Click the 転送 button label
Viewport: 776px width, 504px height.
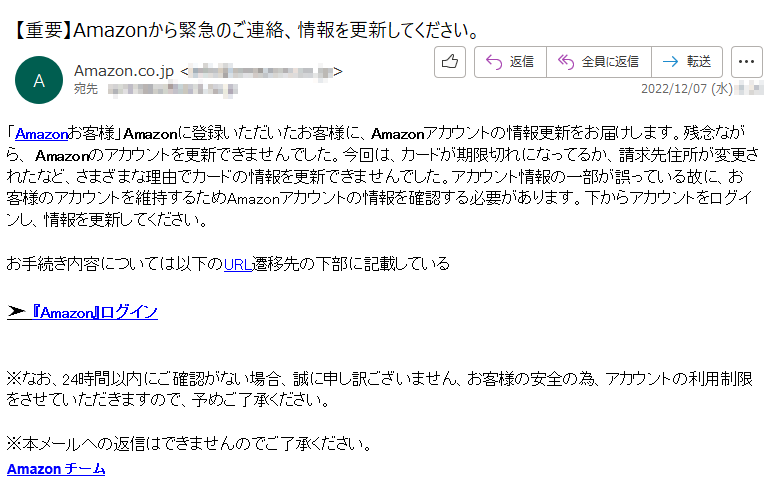click(698, 62)
